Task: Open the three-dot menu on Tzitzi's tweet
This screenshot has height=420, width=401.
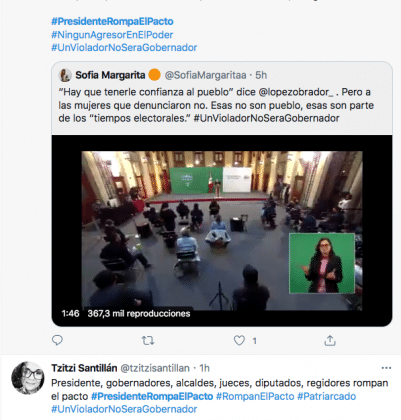Action: click(386, 368)
